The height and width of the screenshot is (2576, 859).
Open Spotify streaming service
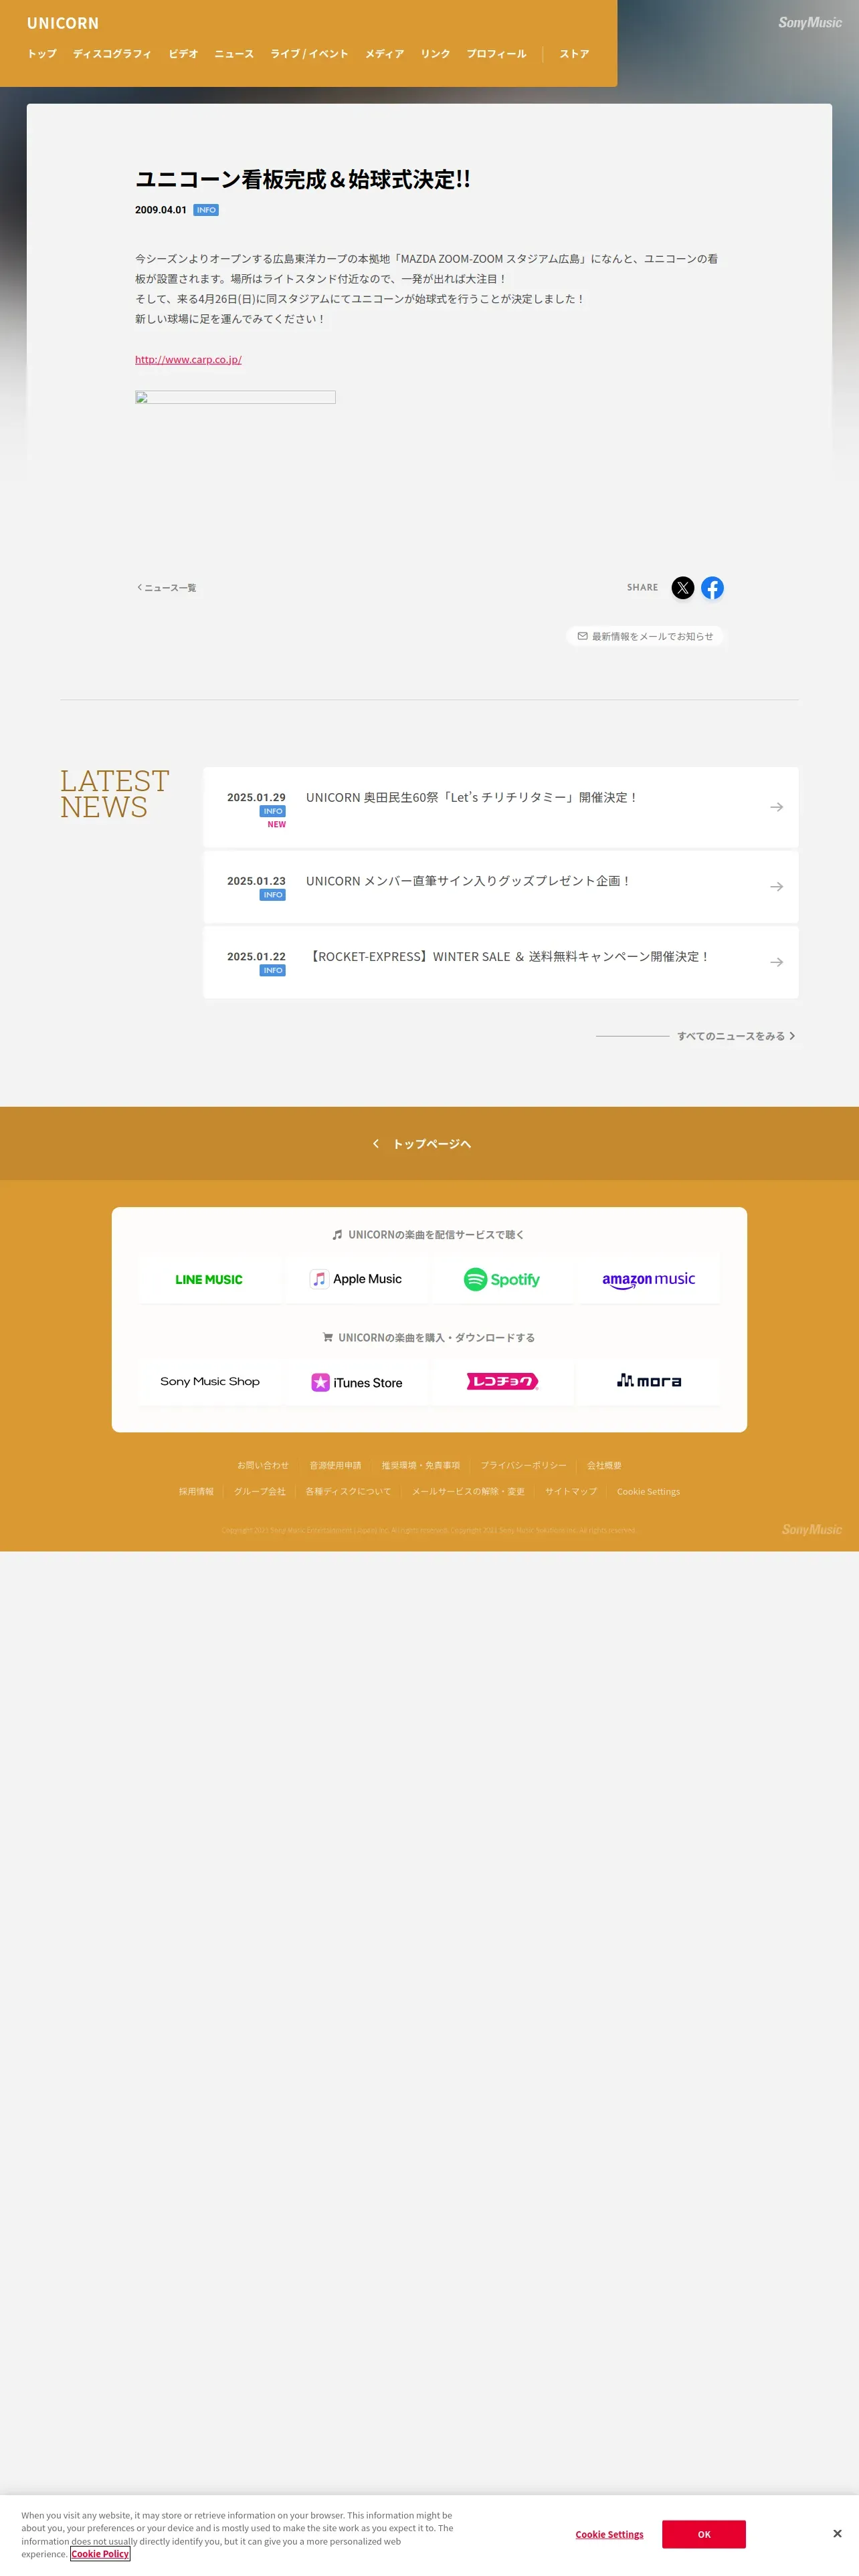click(x=502, y=1279)
